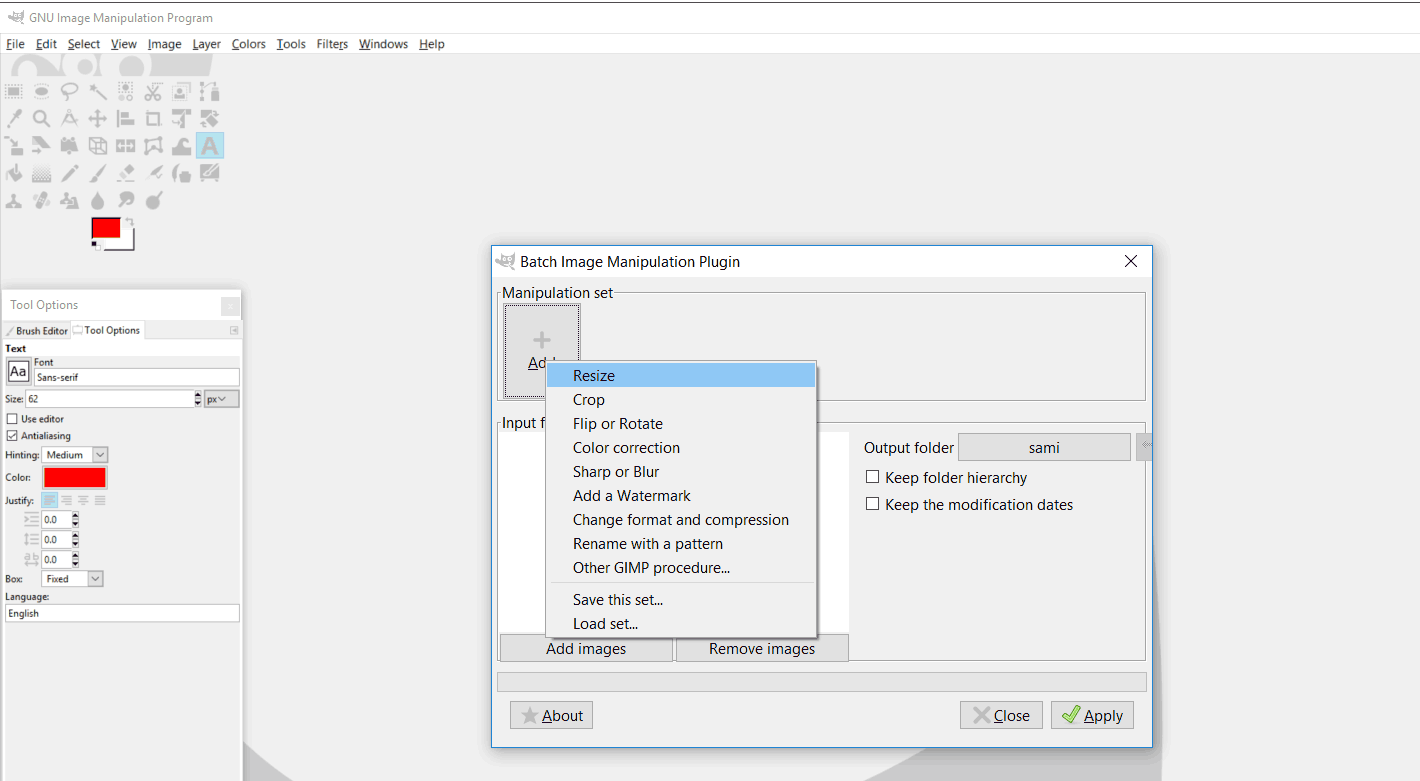1420x781 pixels.
Task: Select the Gradient tool
Action: pos(42,173)
